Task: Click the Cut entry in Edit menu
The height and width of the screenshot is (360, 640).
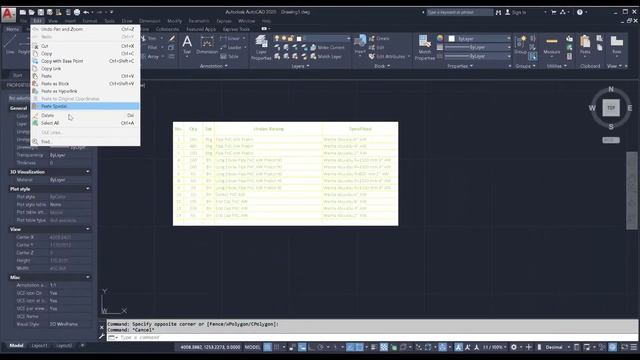Action: [85, 46]
